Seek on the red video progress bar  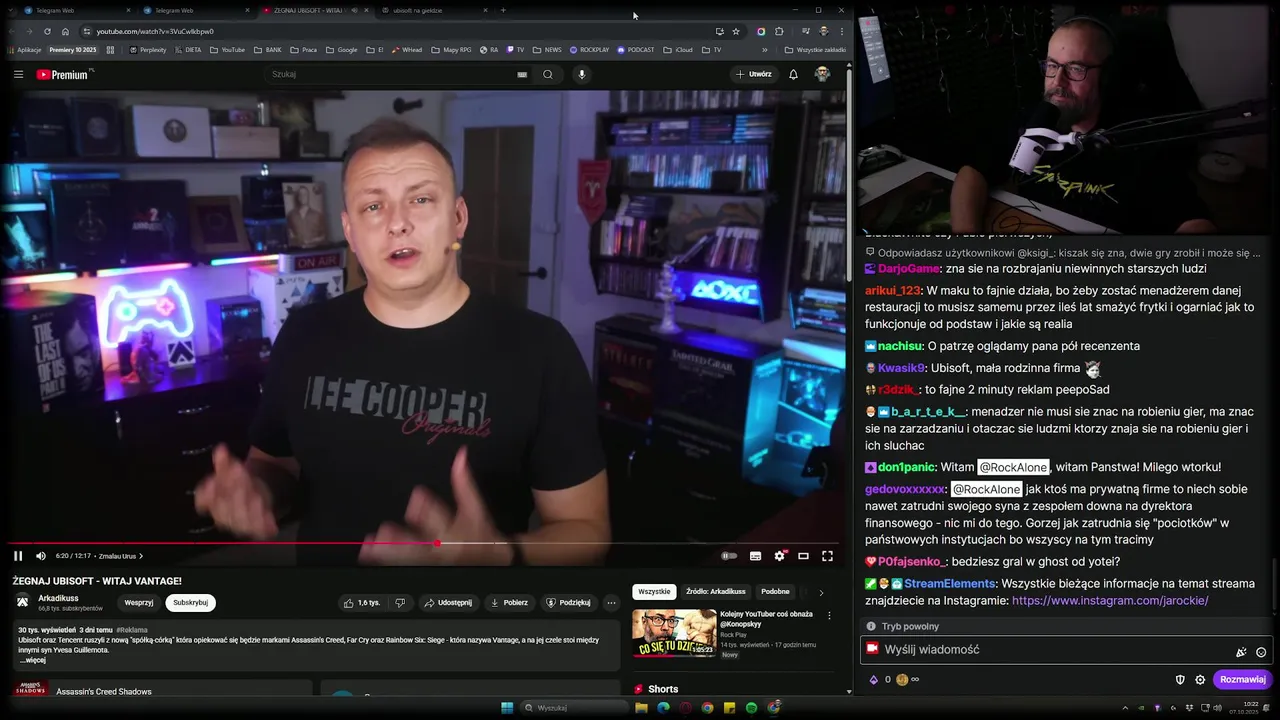point(423,543)
